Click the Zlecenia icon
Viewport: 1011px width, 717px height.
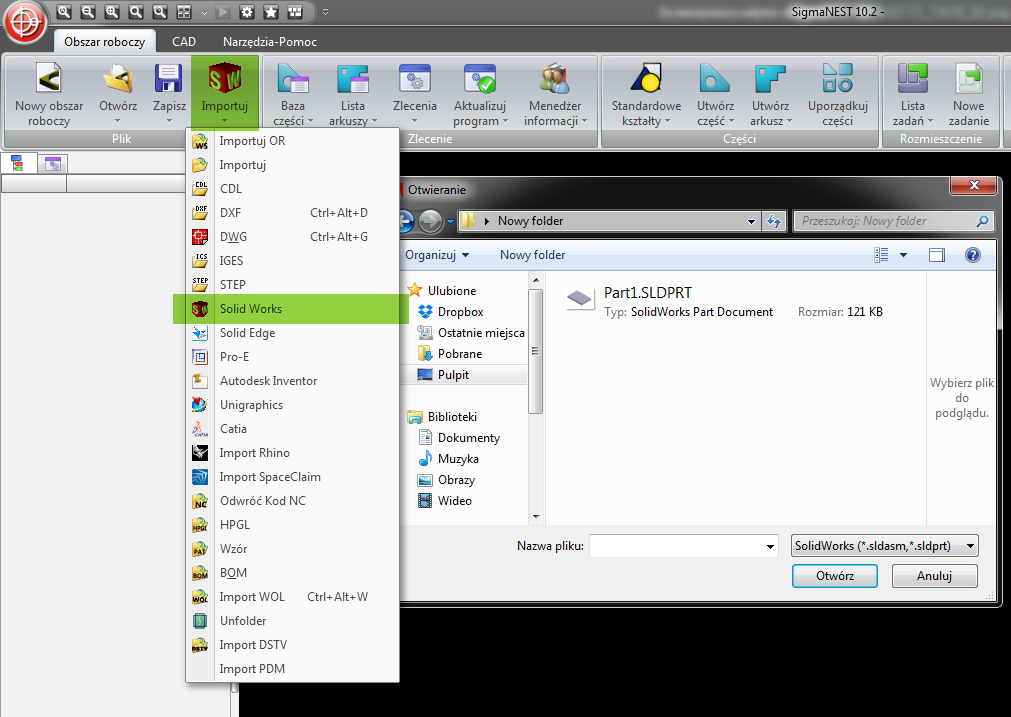coord(415,79)
